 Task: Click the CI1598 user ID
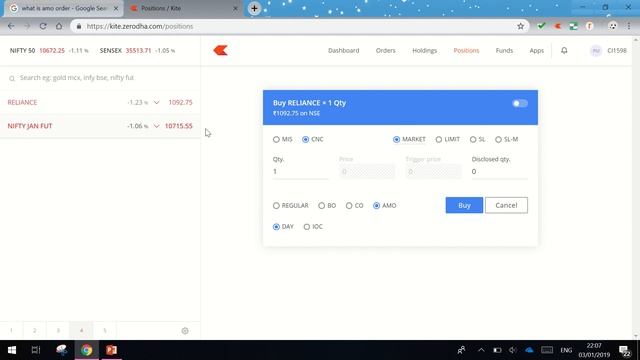[617, 51]
